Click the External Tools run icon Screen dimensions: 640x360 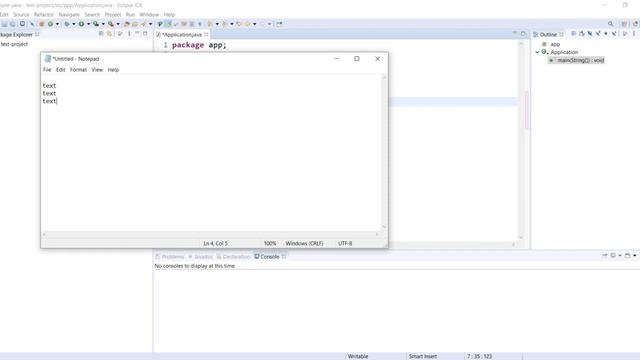[111, 24]
